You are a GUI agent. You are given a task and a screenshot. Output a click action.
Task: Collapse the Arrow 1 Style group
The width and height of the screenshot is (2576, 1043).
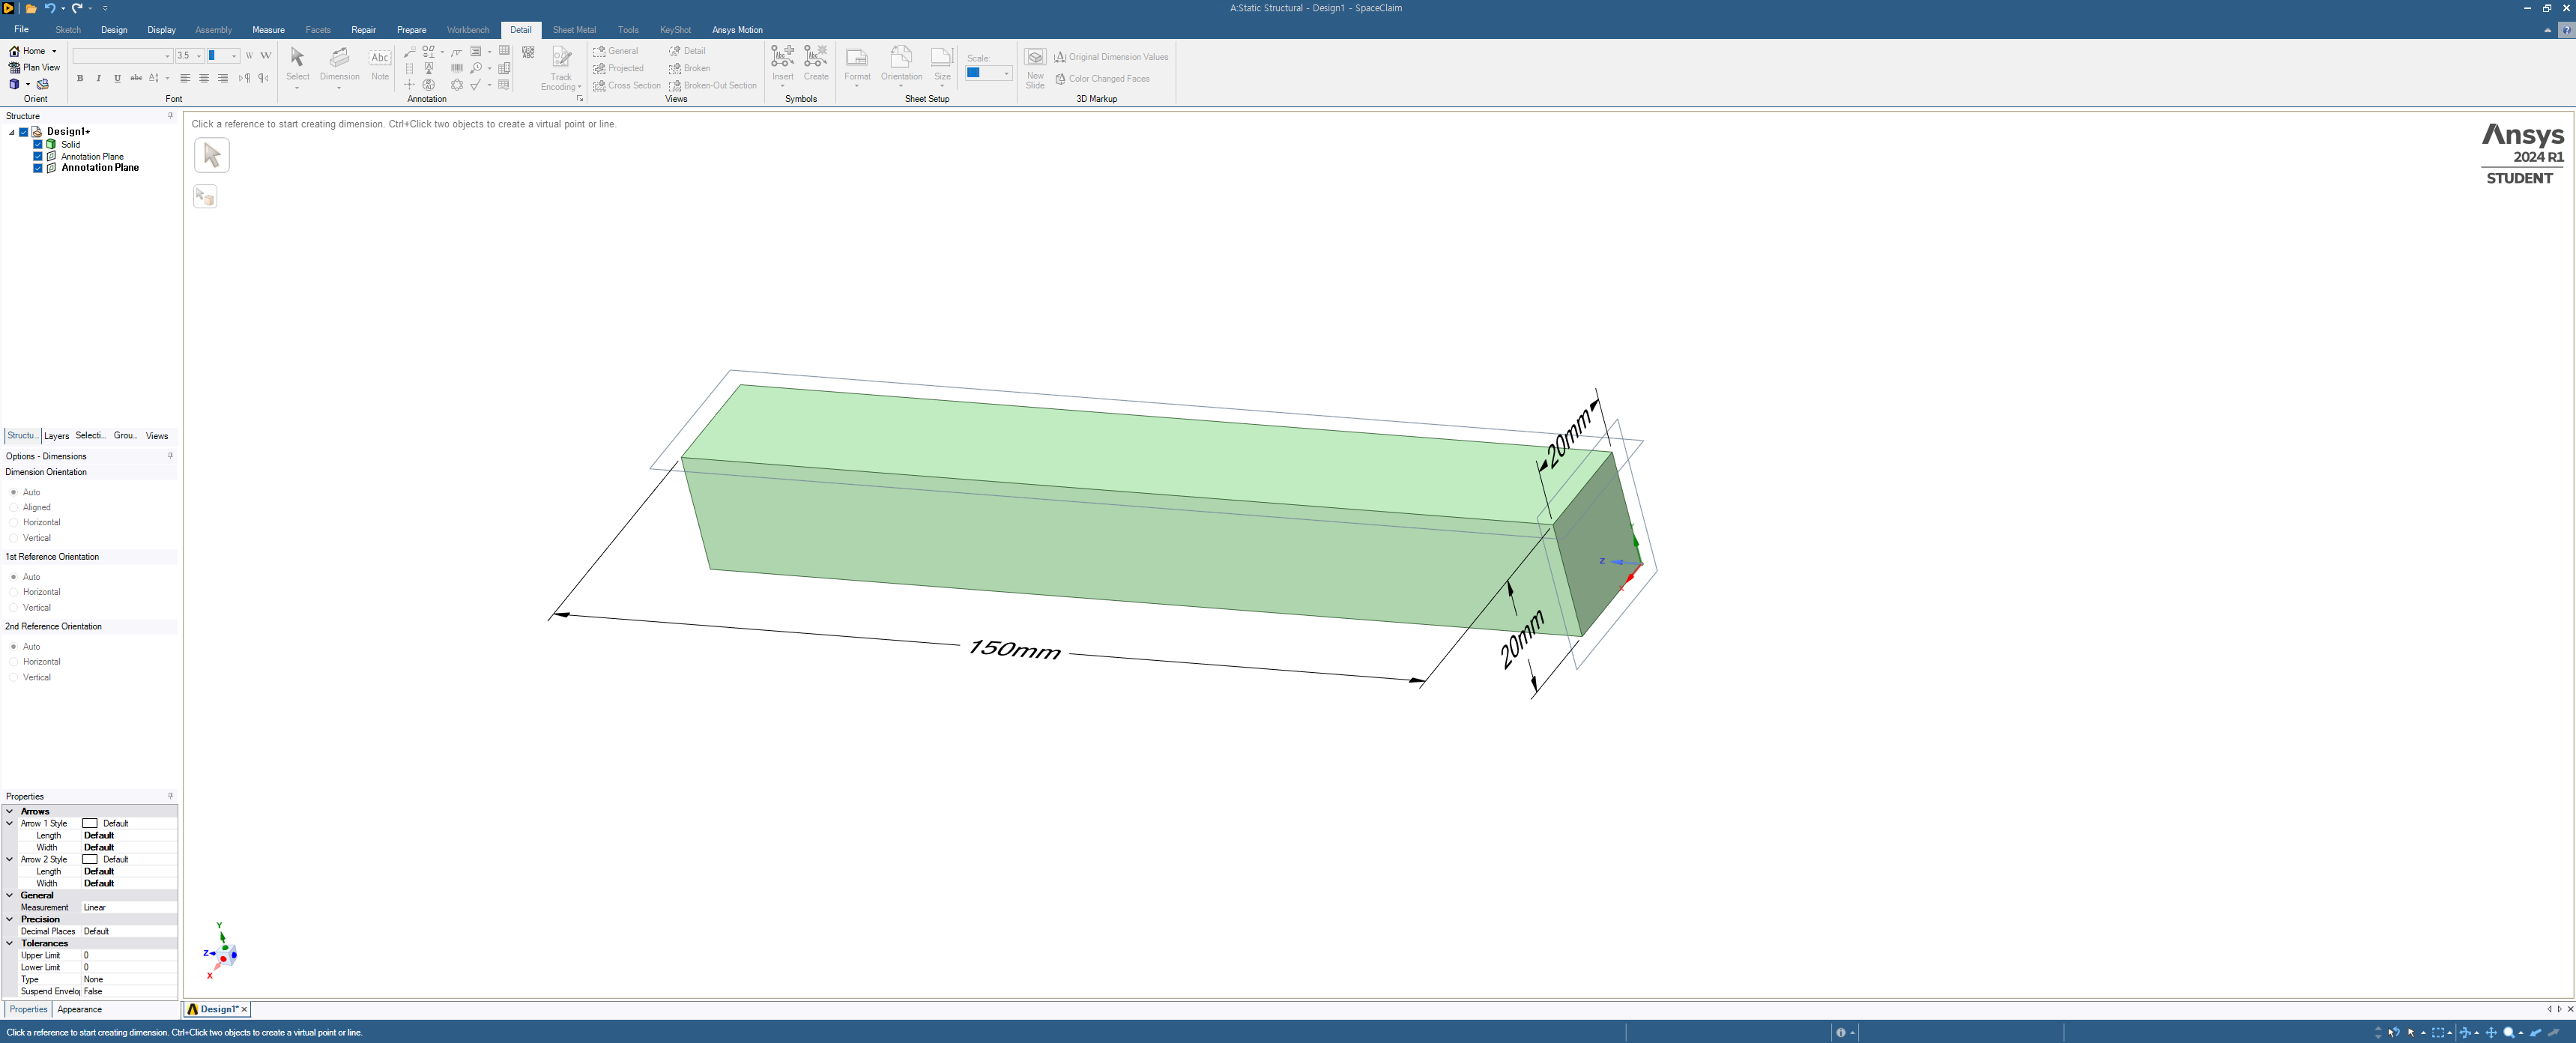pyautogui.click(x=10, y=824)
